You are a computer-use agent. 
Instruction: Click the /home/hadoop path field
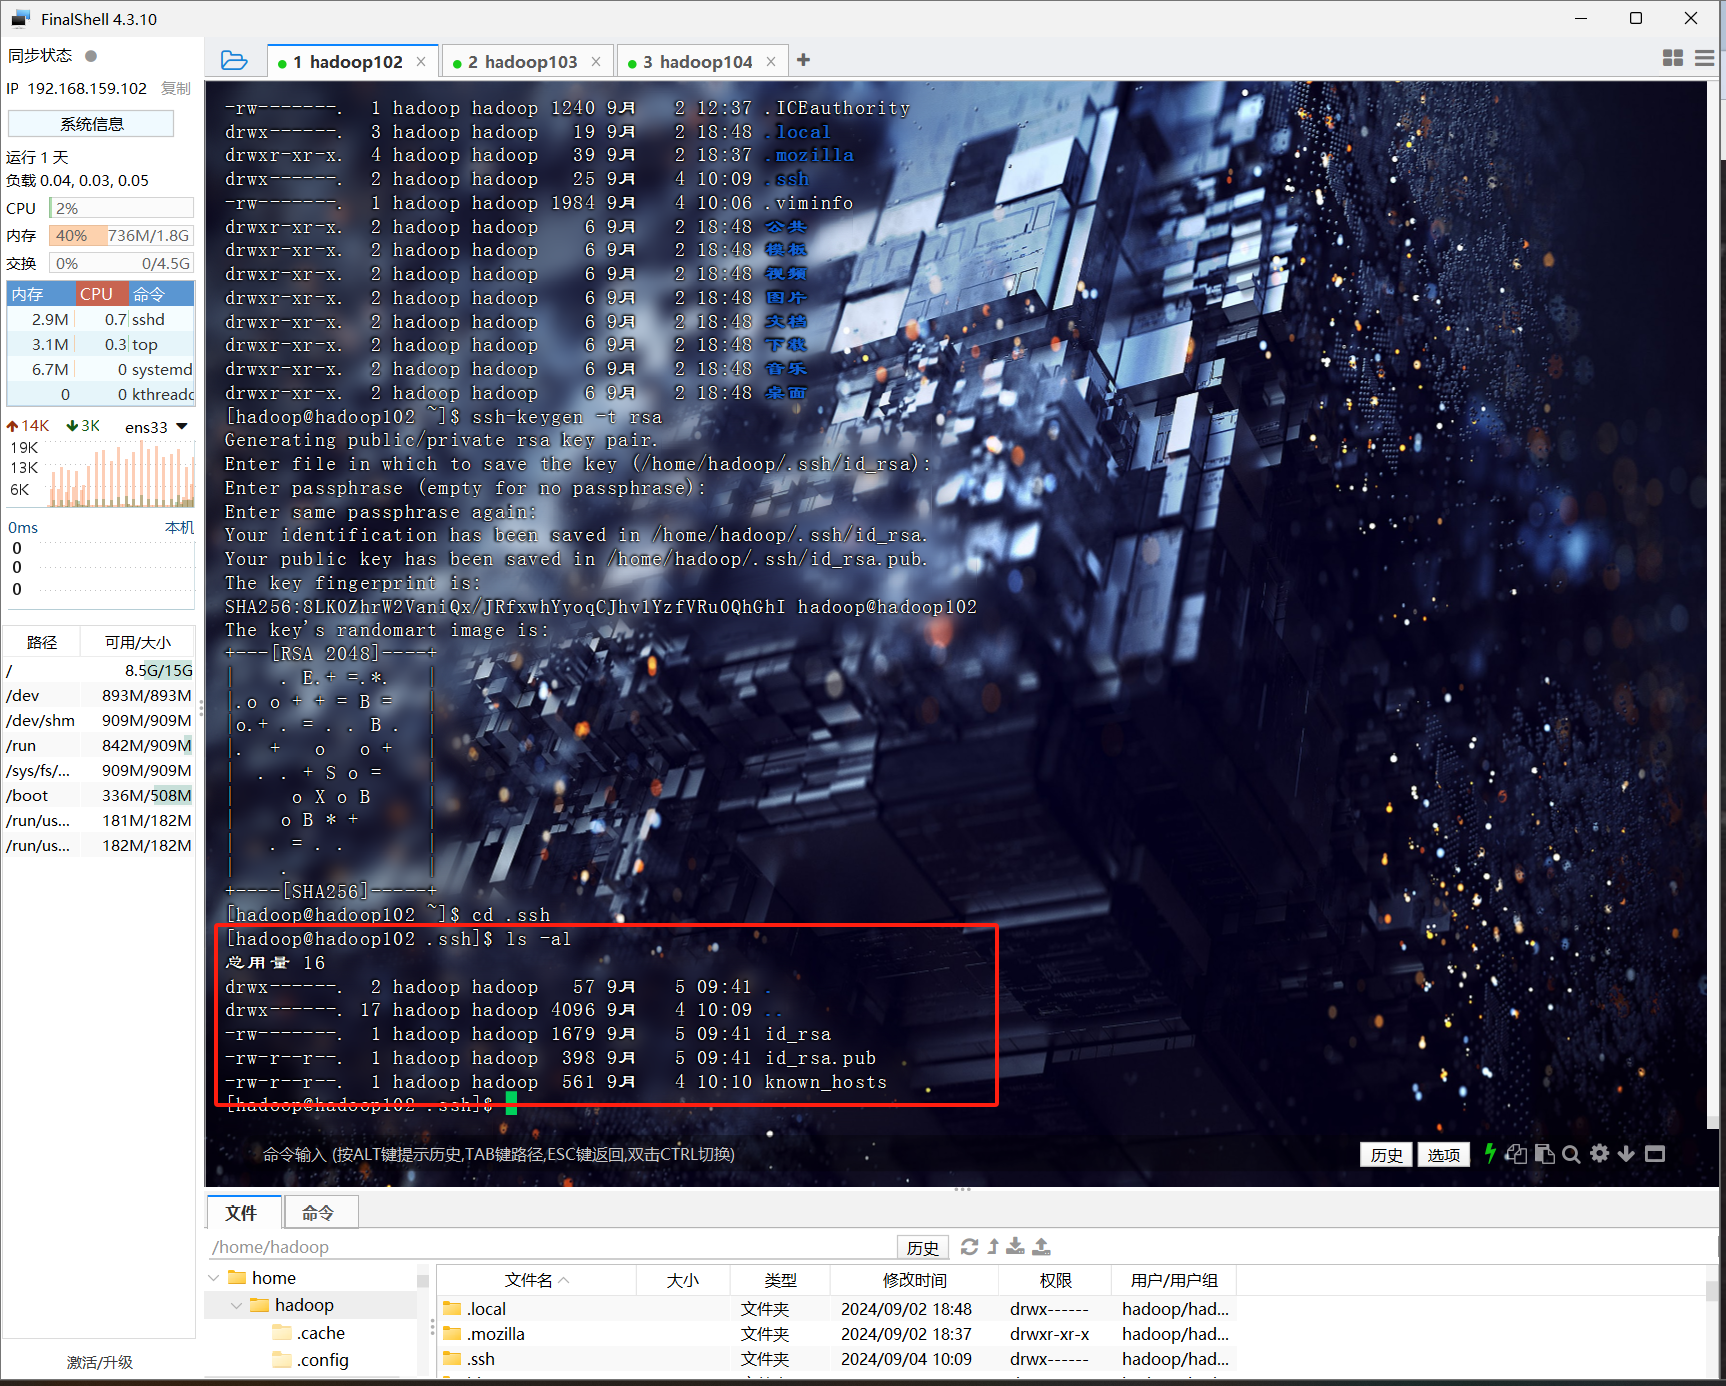[x=551, y=1247]
